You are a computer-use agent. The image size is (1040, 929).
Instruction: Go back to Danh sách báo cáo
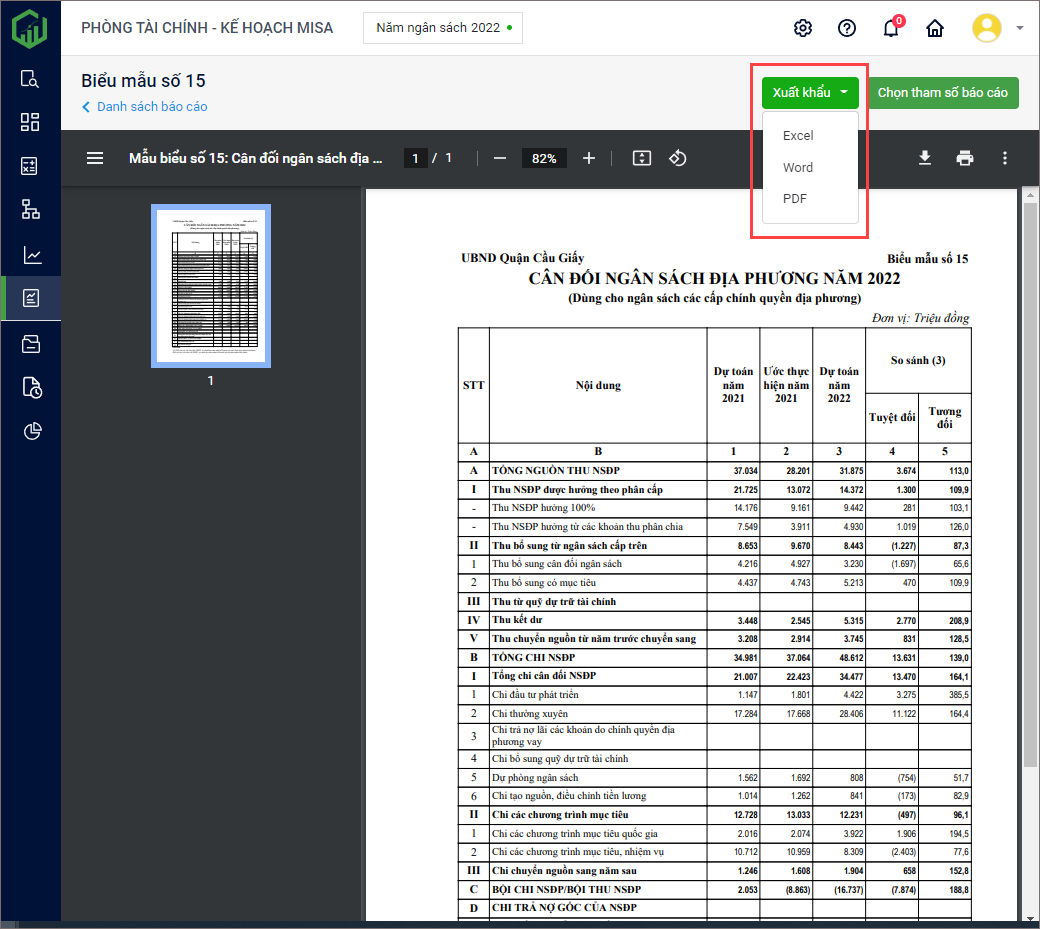(152, 107)
